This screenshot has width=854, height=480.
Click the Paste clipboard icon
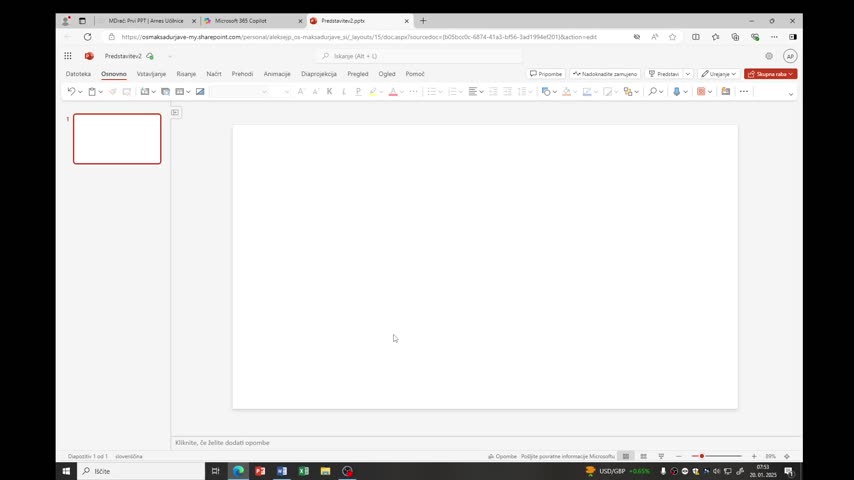coord(92,92)
